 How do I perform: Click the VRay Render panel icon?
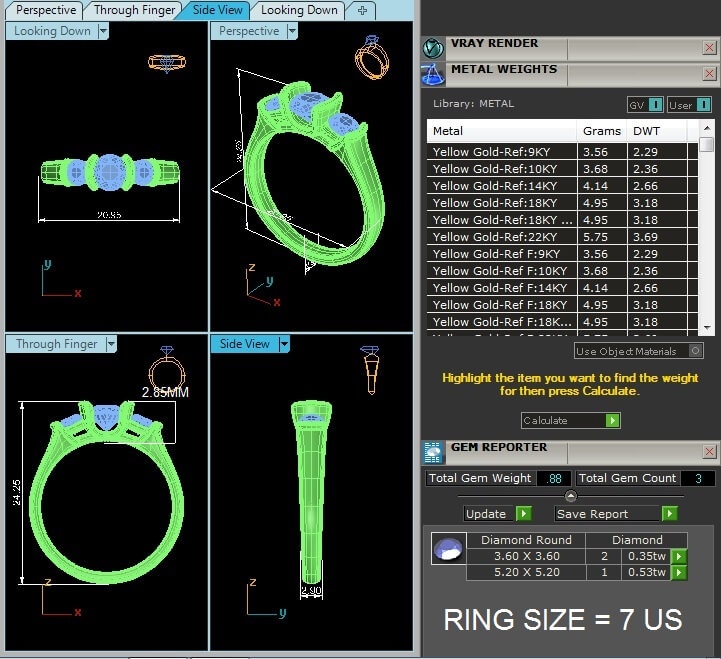(433, 48)
